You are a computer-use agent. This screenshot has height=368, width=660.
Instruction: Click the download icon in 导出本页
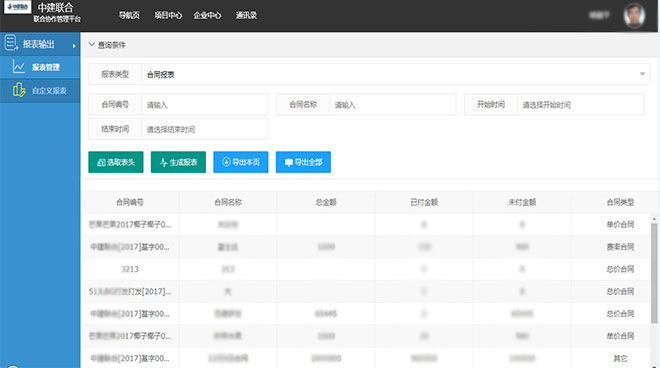(226, 162)
